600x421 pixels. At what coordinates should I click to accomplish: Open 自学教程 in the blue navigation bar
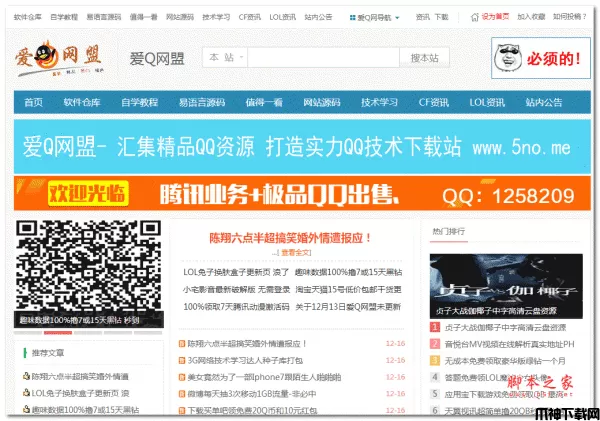click(139, 102)
